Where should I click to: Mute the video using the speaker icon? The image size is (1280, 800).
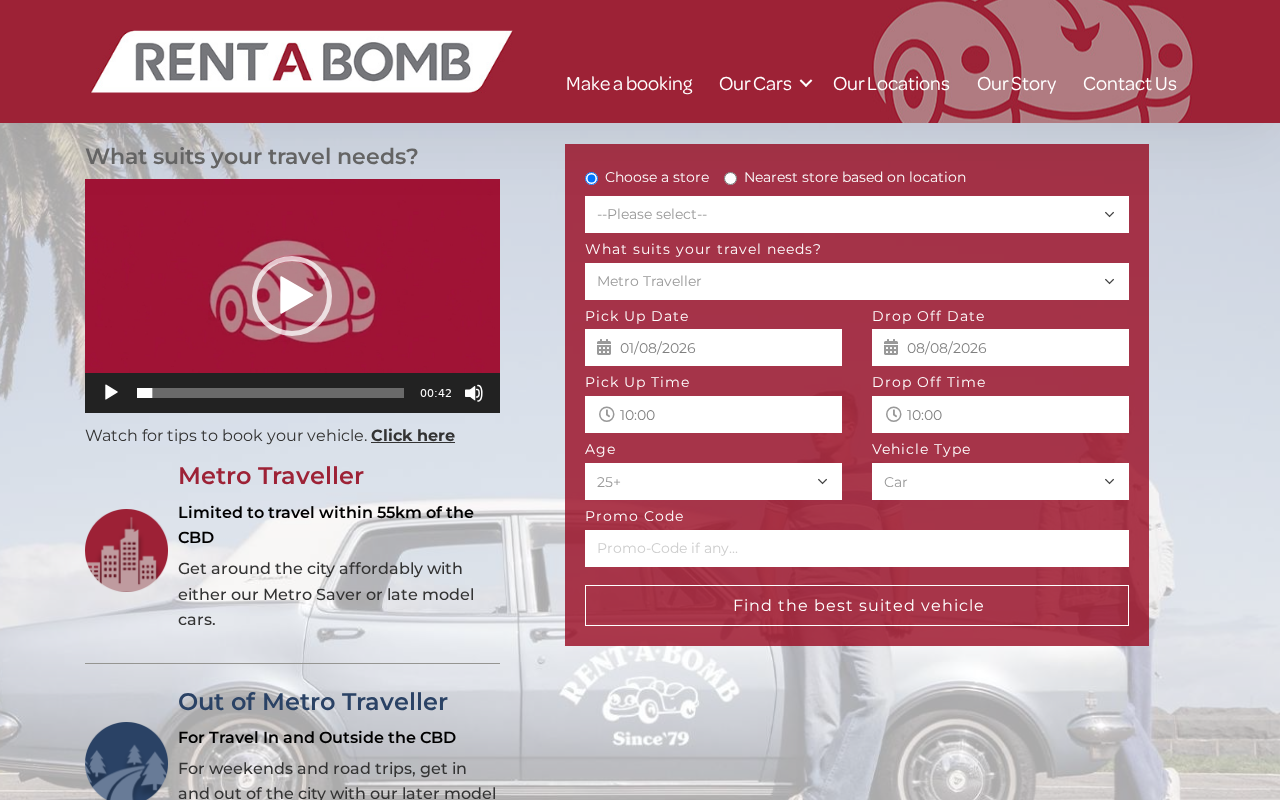(x=474, y=393)
